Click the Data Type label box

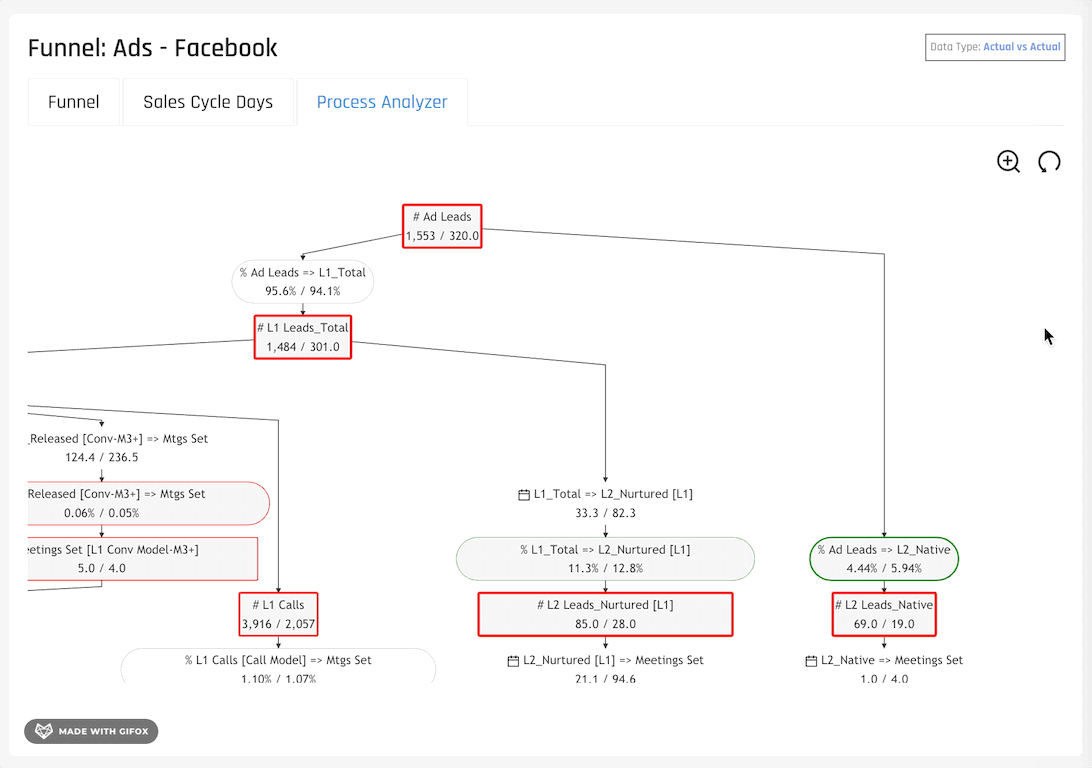click(x=995, y=47)
